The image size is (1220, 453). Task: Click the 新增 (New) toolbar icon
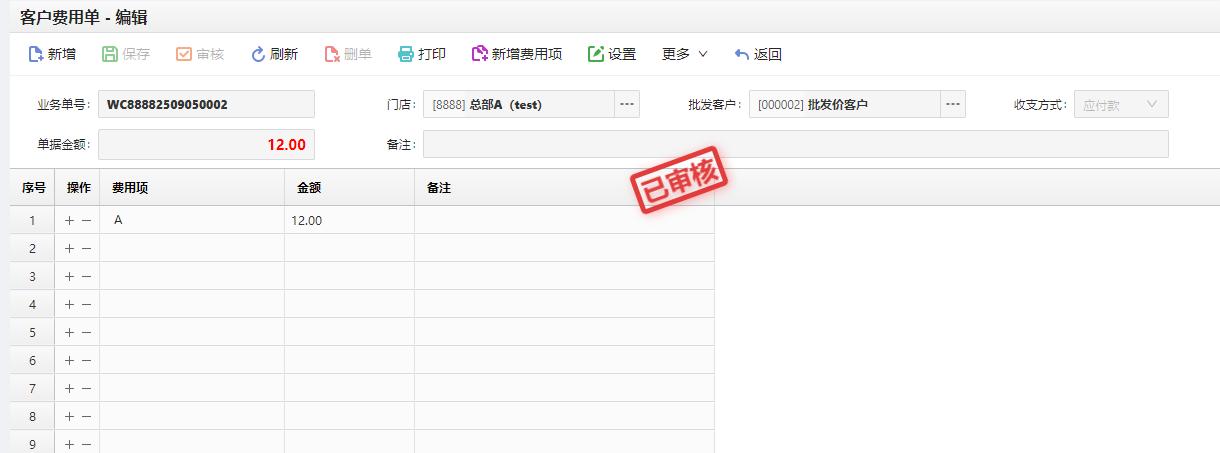point(36,54)
